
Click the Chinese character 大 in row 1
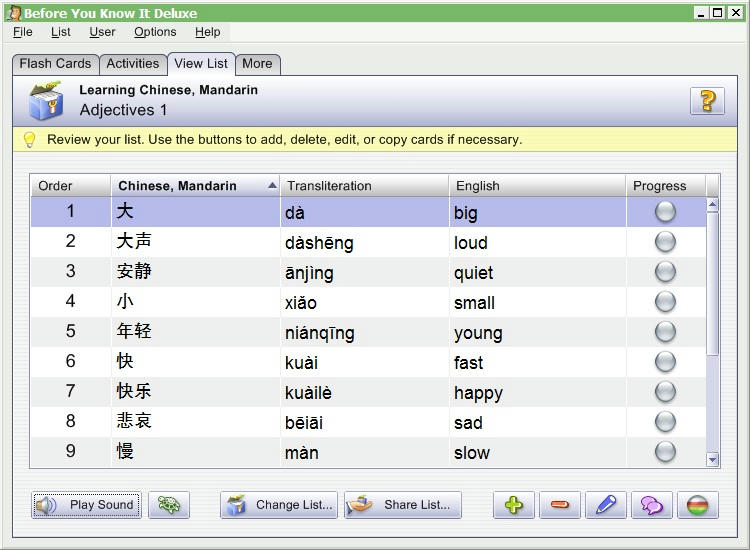pos(125,211)
